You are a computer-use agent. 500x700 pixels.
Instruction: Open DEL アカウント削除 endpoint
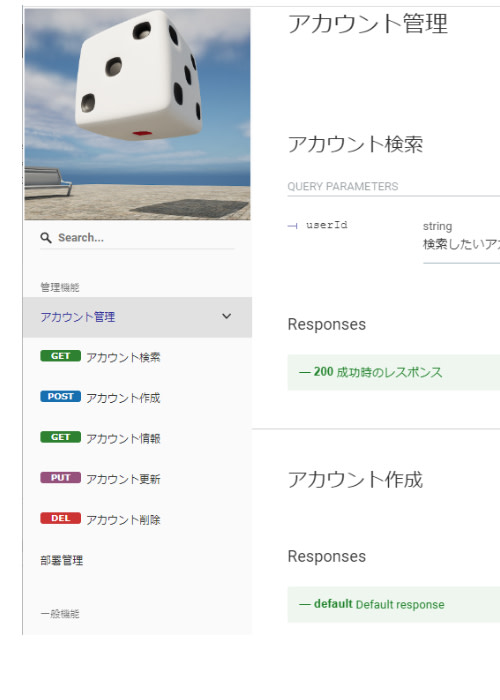[138, 519]
